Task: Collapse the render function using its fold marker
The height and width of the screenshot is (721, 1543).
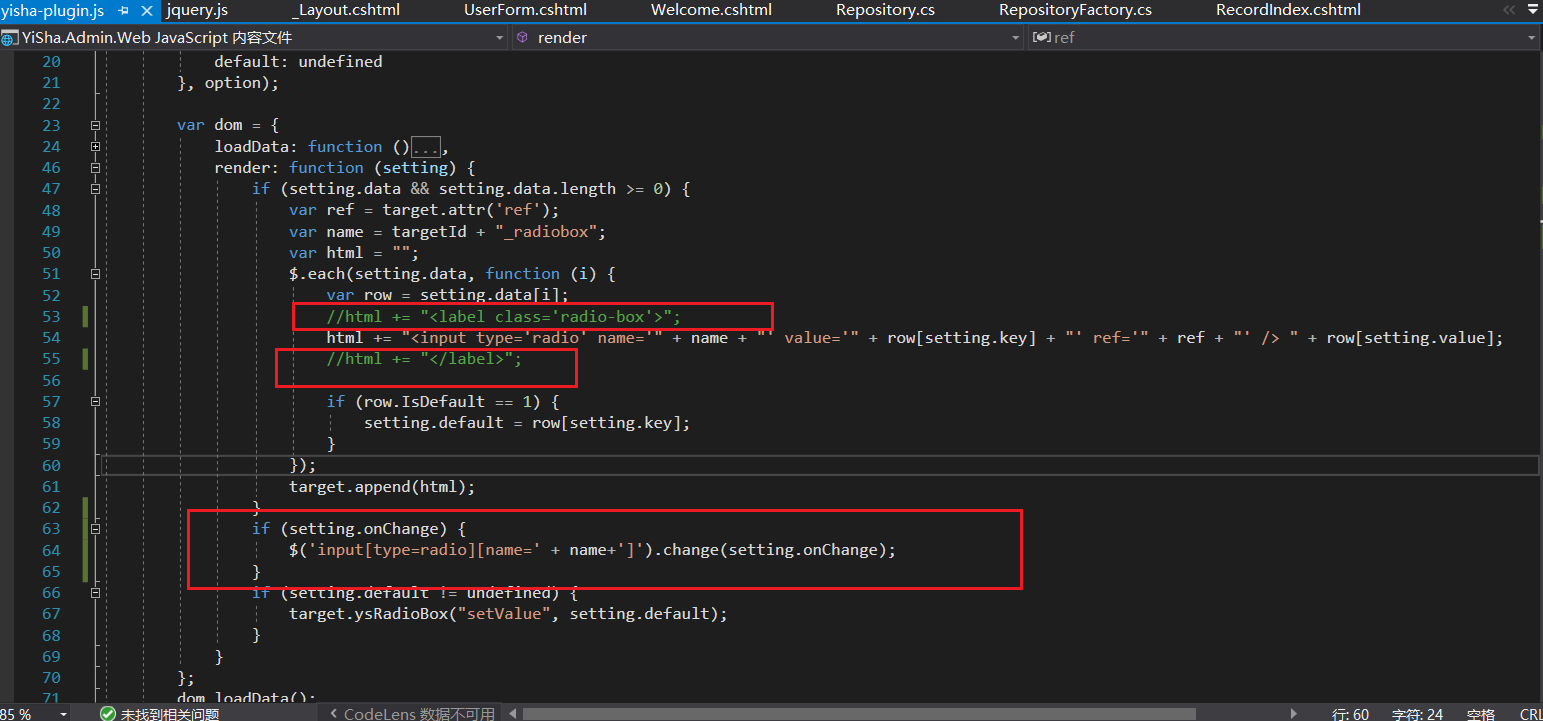Action: tap(95, 167)
